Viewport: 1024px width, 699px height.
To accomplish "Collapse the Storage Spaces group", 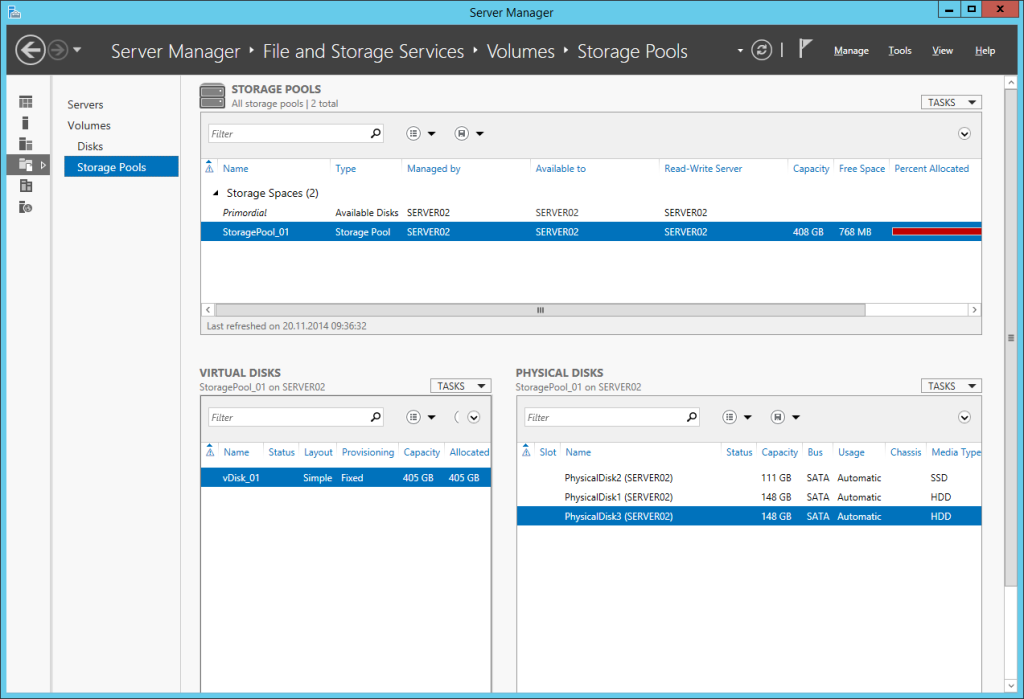I will (214, 191).
